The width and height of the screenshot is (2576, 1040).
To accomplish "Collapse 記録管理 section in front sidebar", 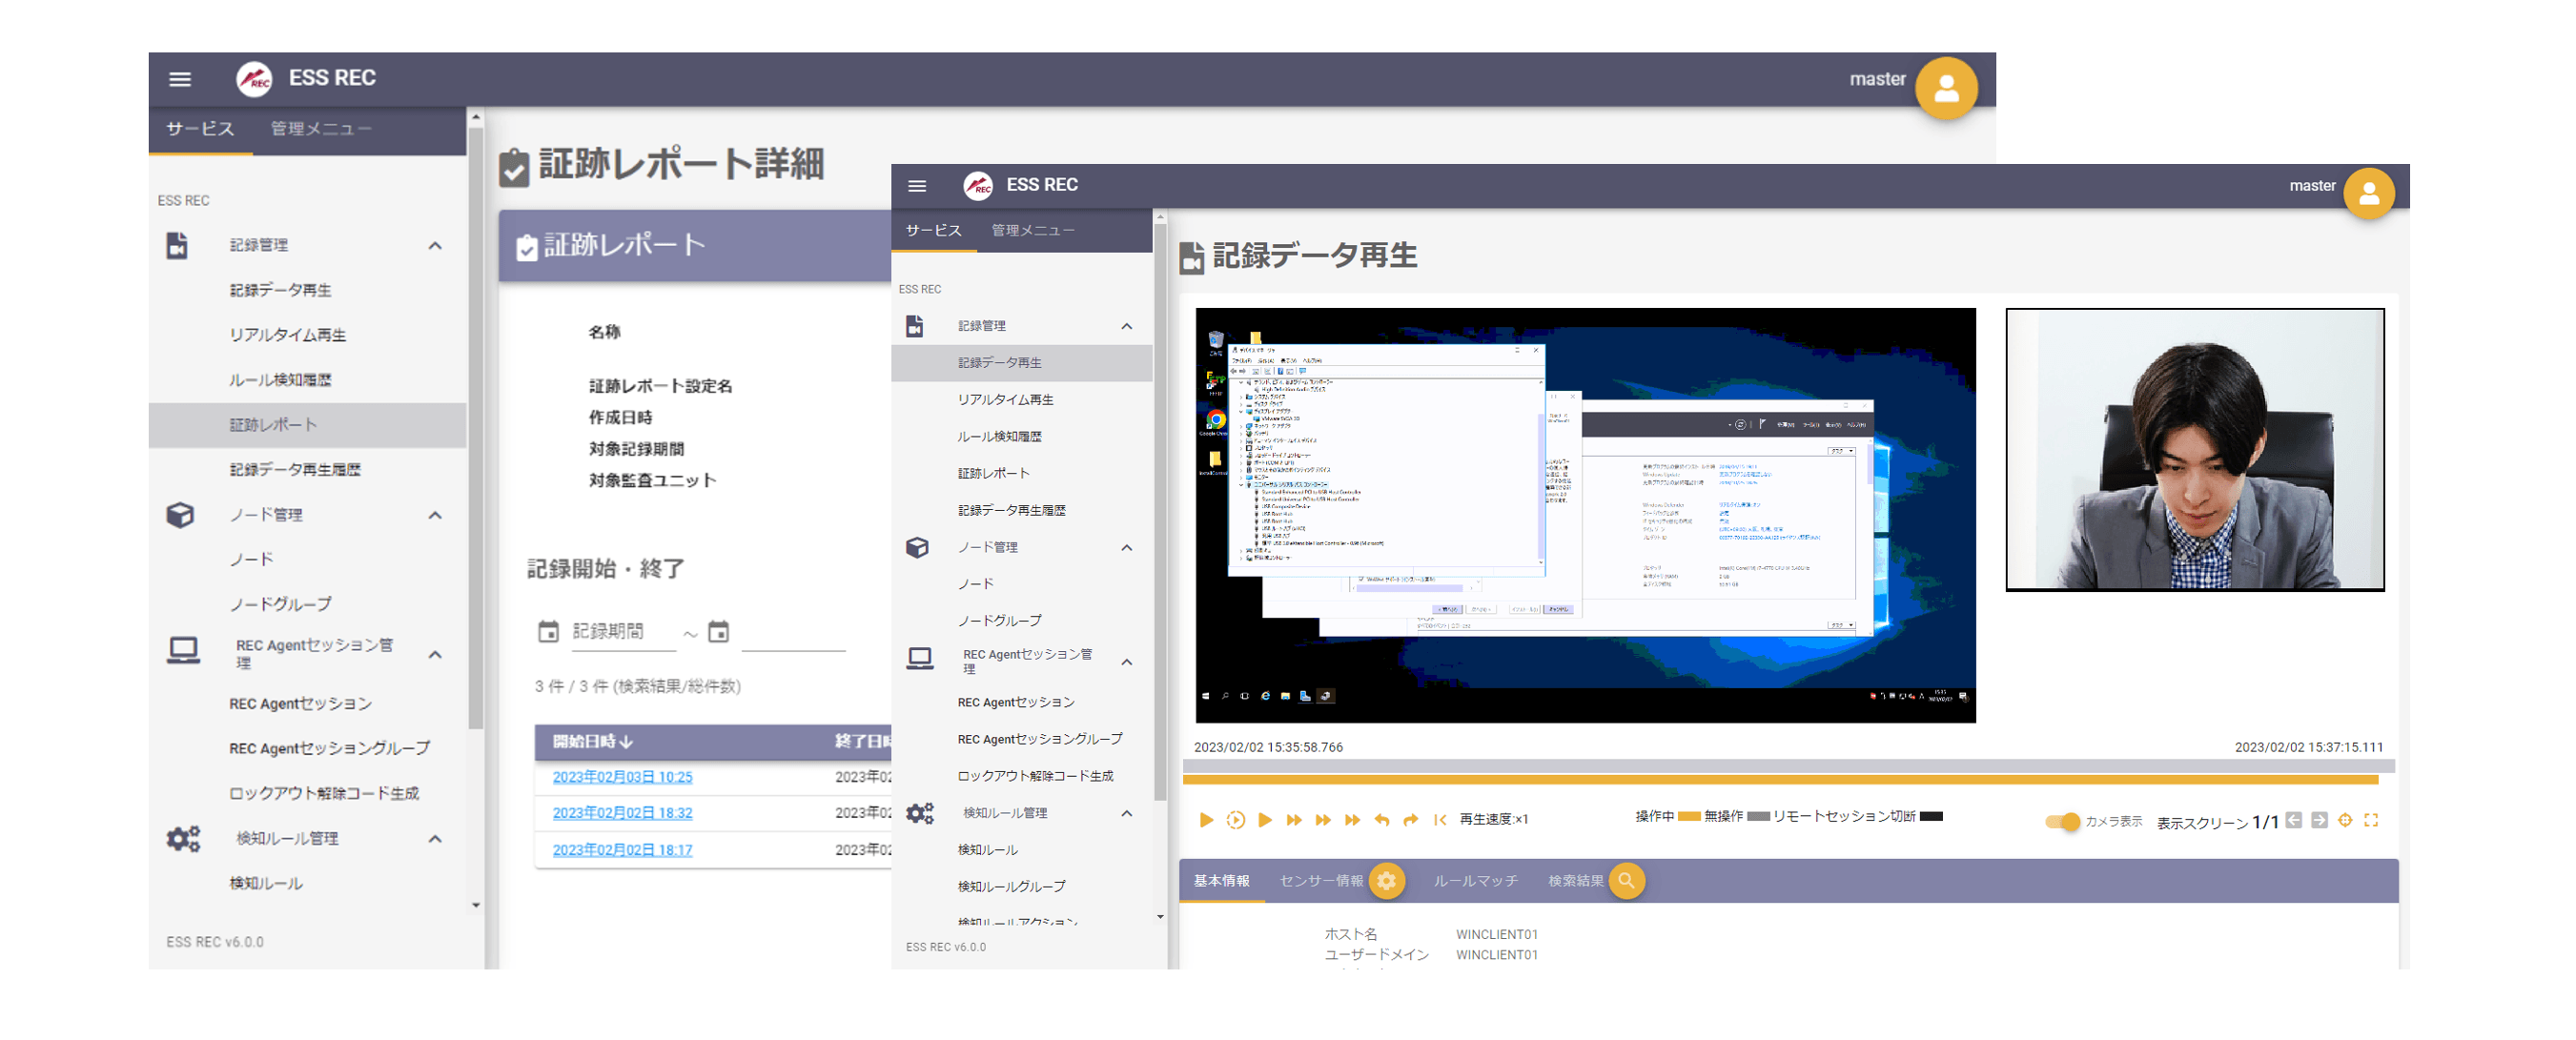I will 1126,326.
